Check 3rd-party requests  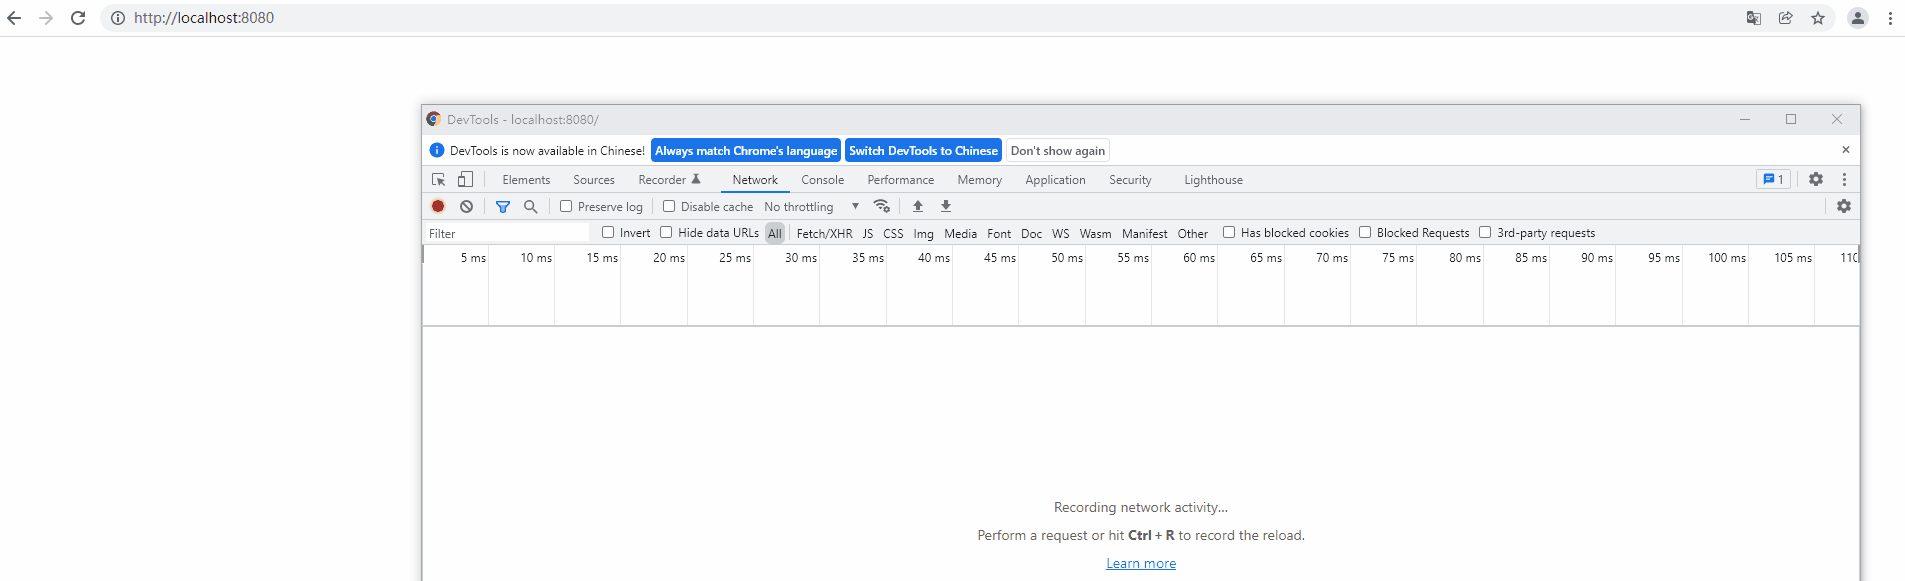click(1485, 232)
